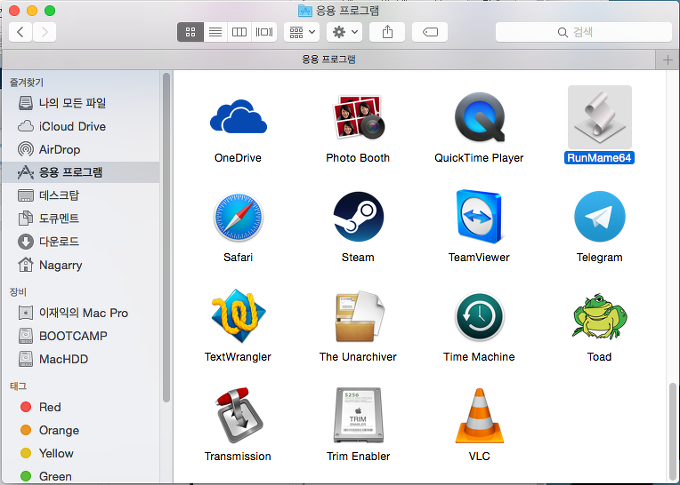Image resolution: width=680 pixels, height=485 pixels.
Task: Open 도큐멘트 folder in sidebar
Action: pyautogui.click(x=82, y=218)
